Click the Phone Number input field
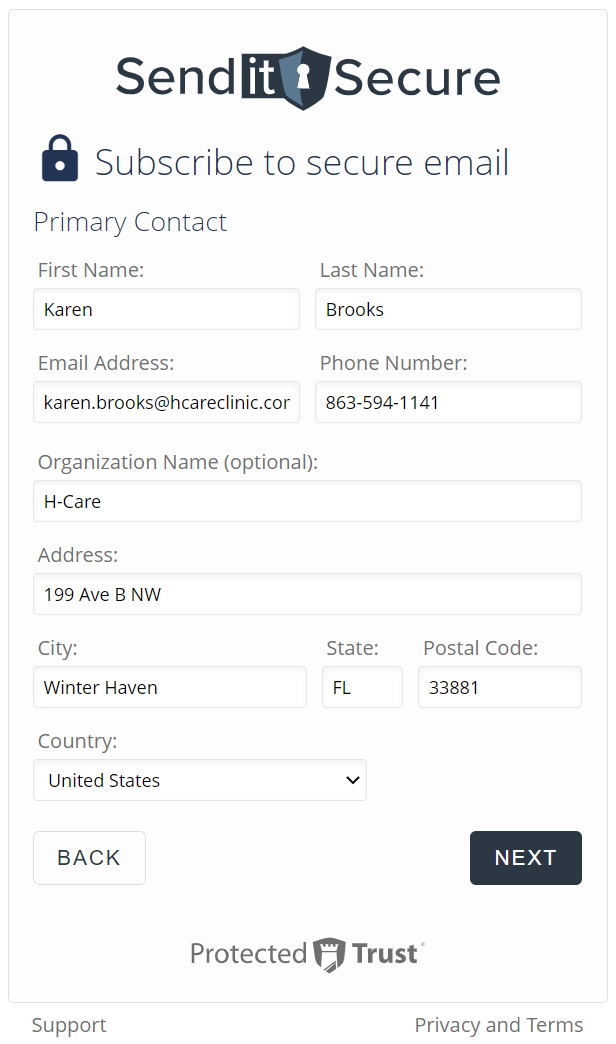The image size is (616, 1044). point(448,402)
